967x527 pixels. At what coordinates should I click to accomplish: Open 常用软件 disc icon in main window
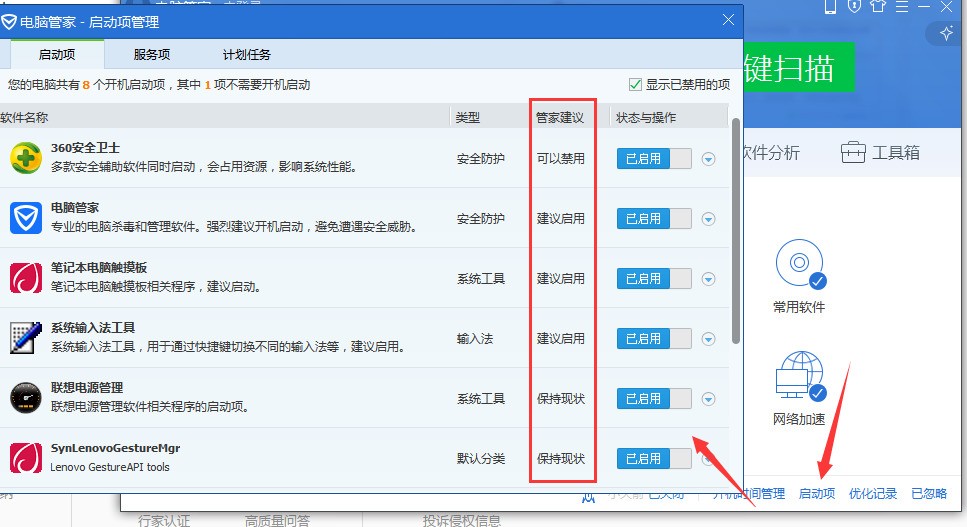point(800,264)
